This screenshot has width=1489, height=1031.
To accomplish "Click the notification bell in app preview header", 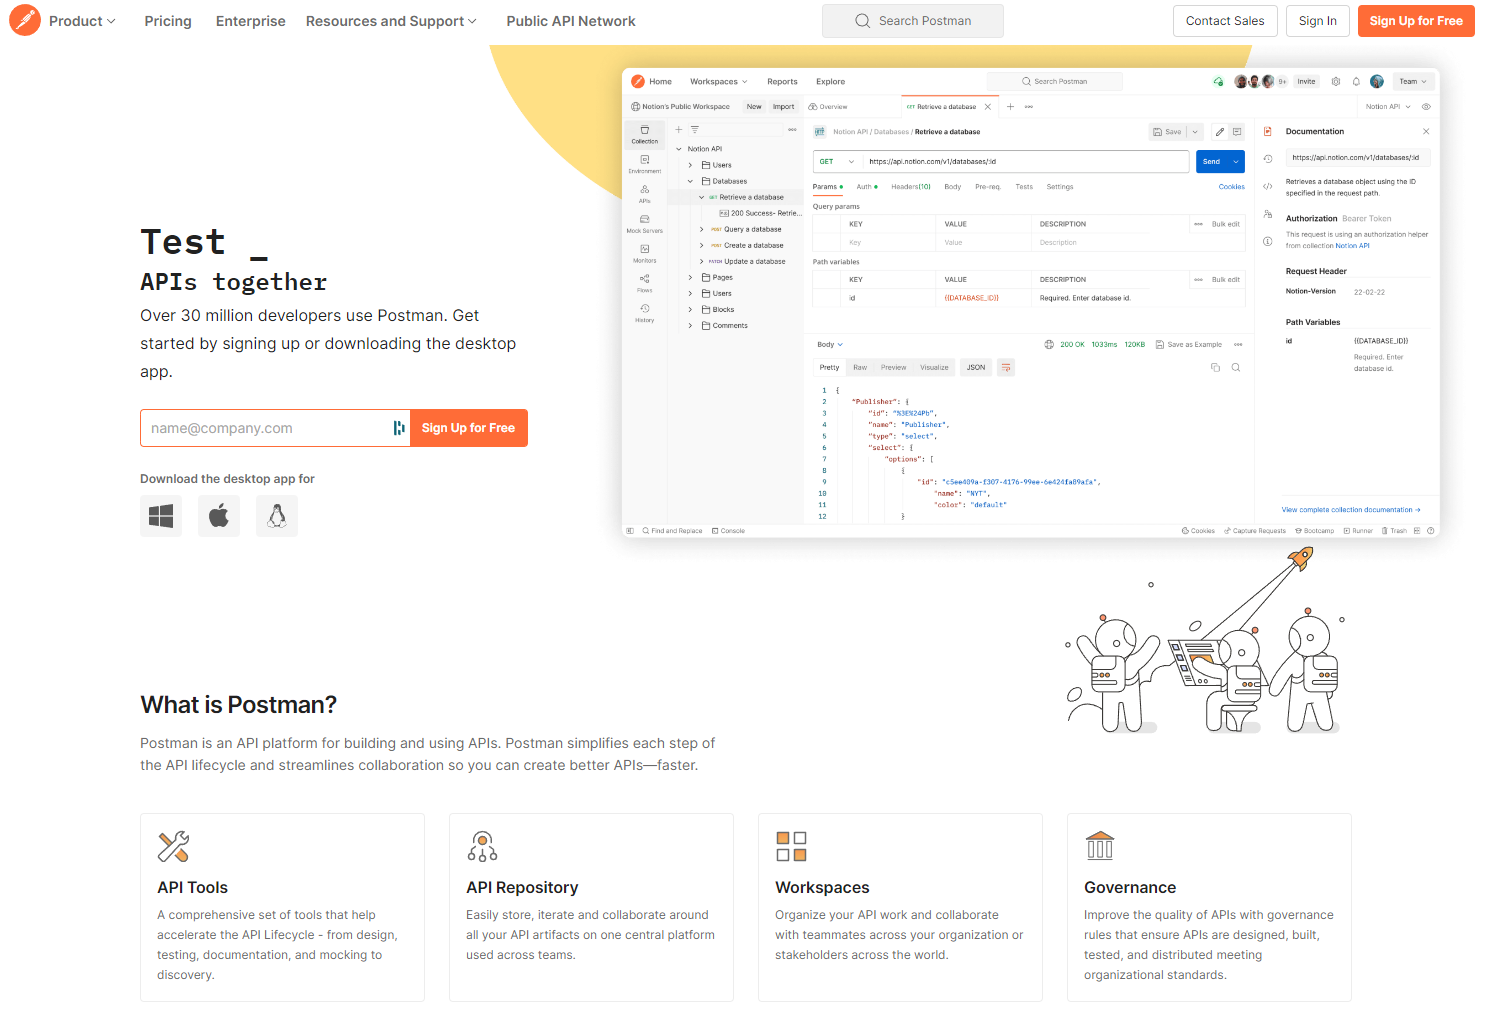I will click(x=1356, y=82).
